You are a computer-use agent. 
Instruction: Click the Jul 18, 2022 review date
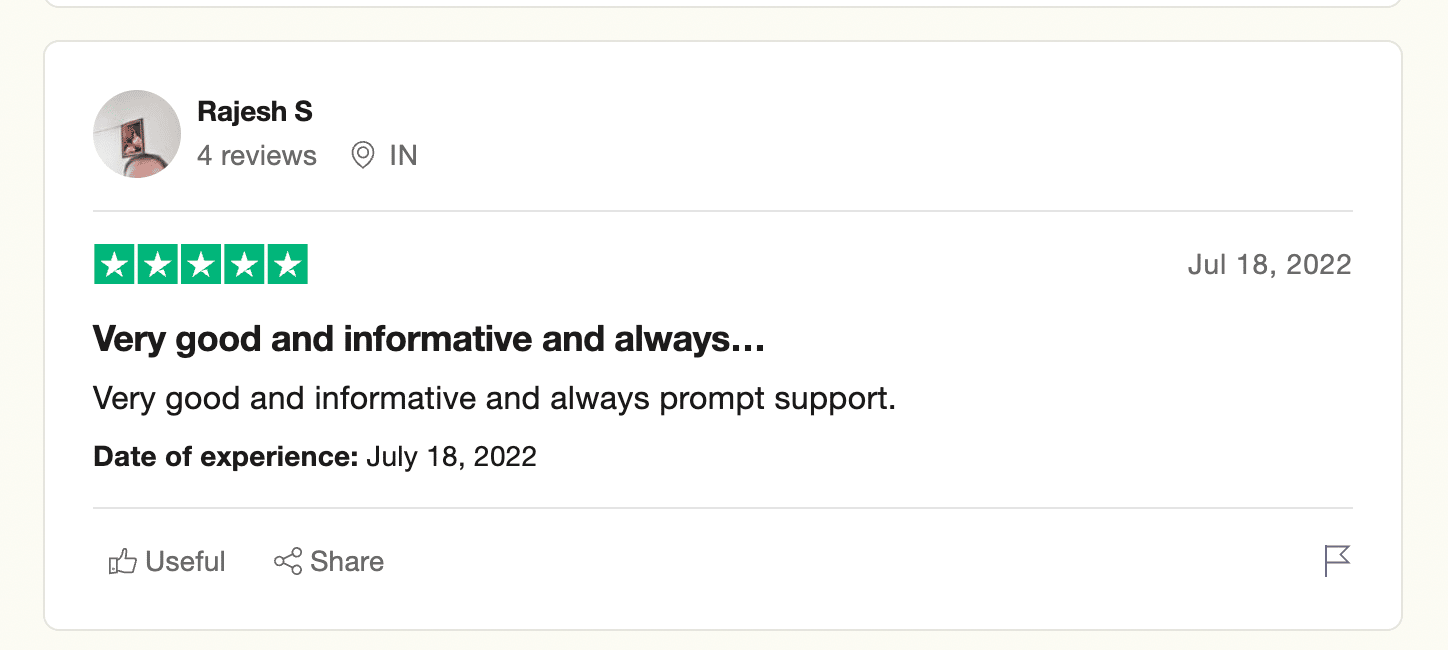[1269, 264]
